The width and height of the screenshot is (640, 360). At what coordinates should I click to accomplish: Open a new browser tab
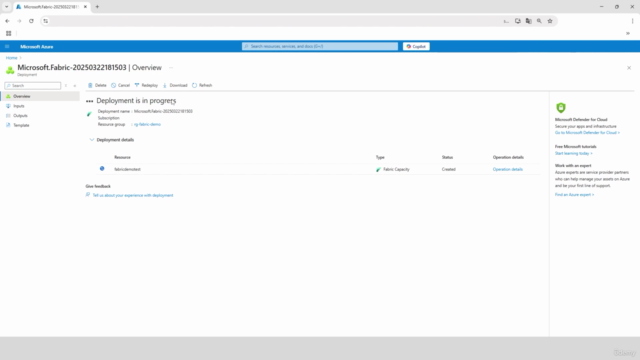[97, 7]
